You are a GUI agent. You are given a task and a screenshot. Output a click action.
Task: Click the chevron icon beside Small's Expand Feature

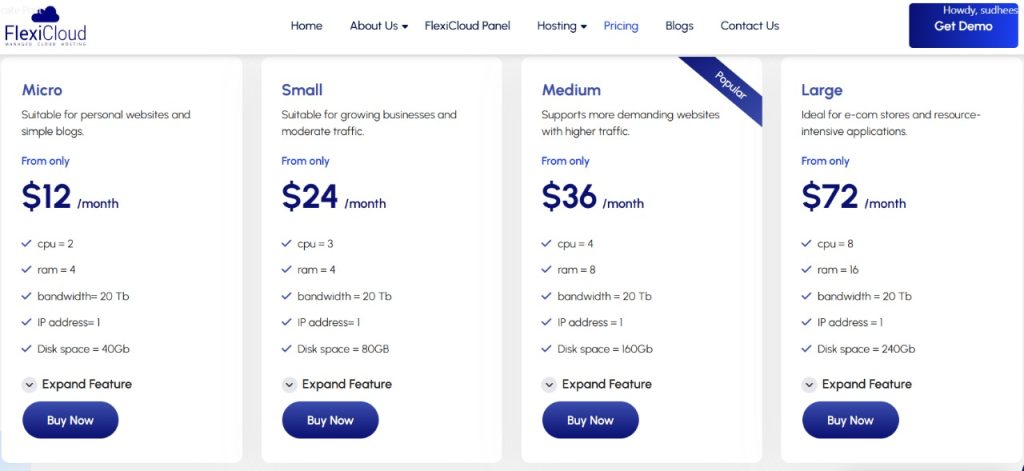(x=289, y=384)
